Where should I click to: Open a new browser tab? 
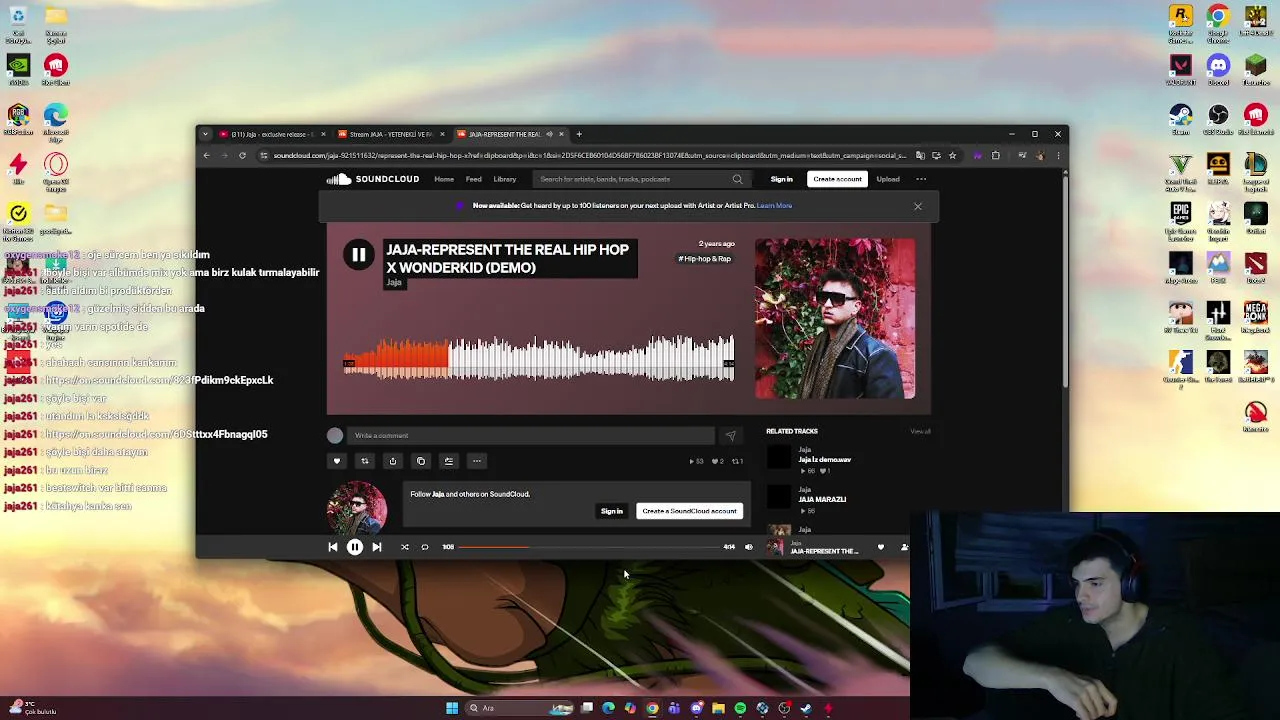[x=579, y=134]
